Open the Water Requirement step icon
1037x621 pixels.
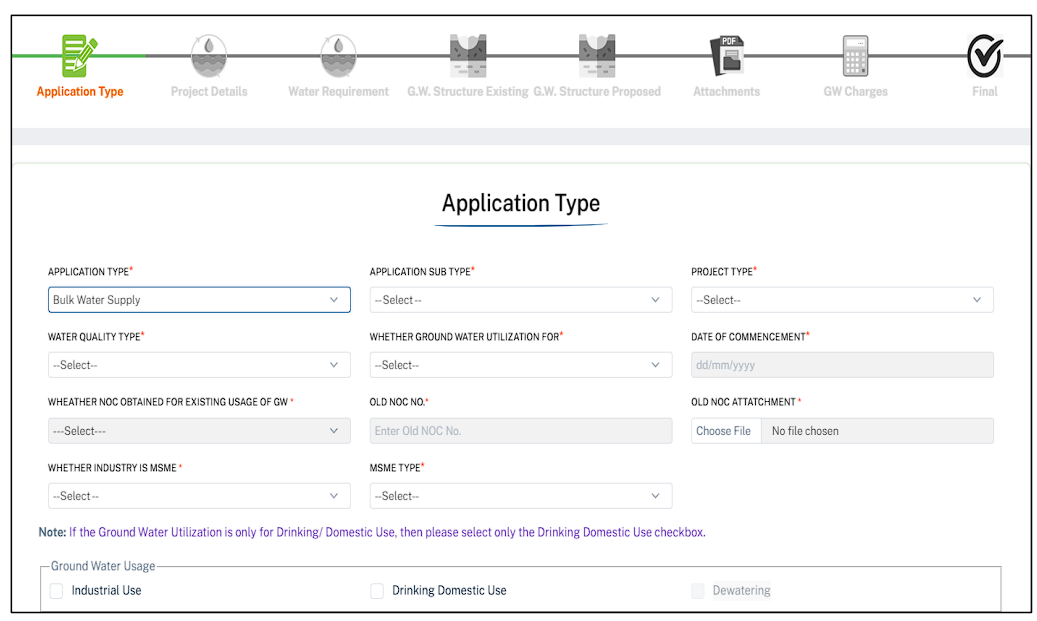pyautogui.click(x=338, y=55)
